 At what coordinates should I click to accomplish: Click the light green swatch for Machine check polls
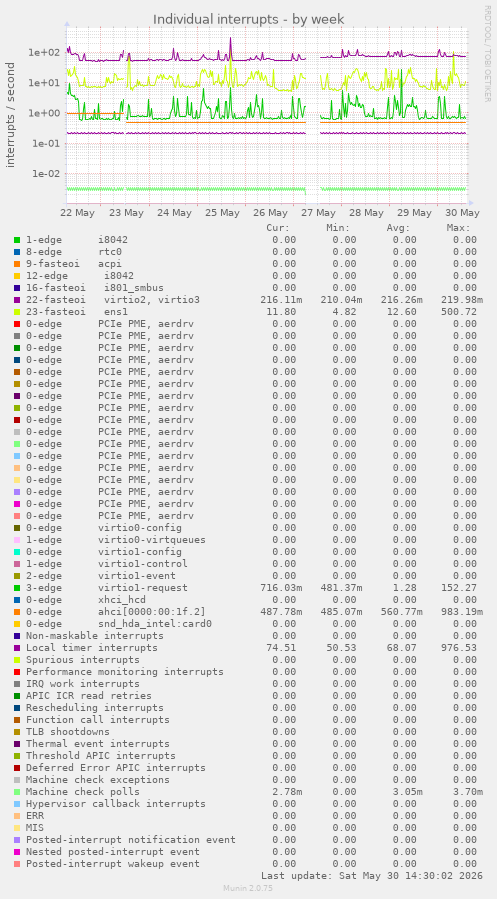(x=17, y=792)
